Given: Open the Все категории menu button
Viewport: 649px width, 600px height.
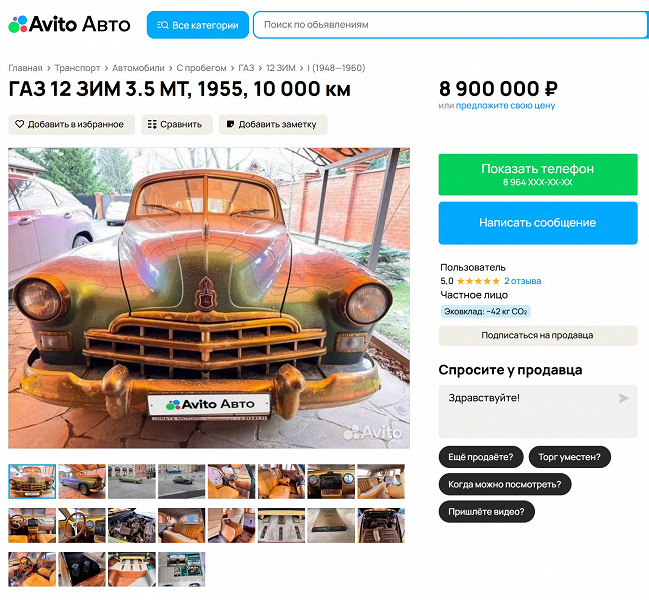Looking at the screenshot, I should (x=197, y=25).
